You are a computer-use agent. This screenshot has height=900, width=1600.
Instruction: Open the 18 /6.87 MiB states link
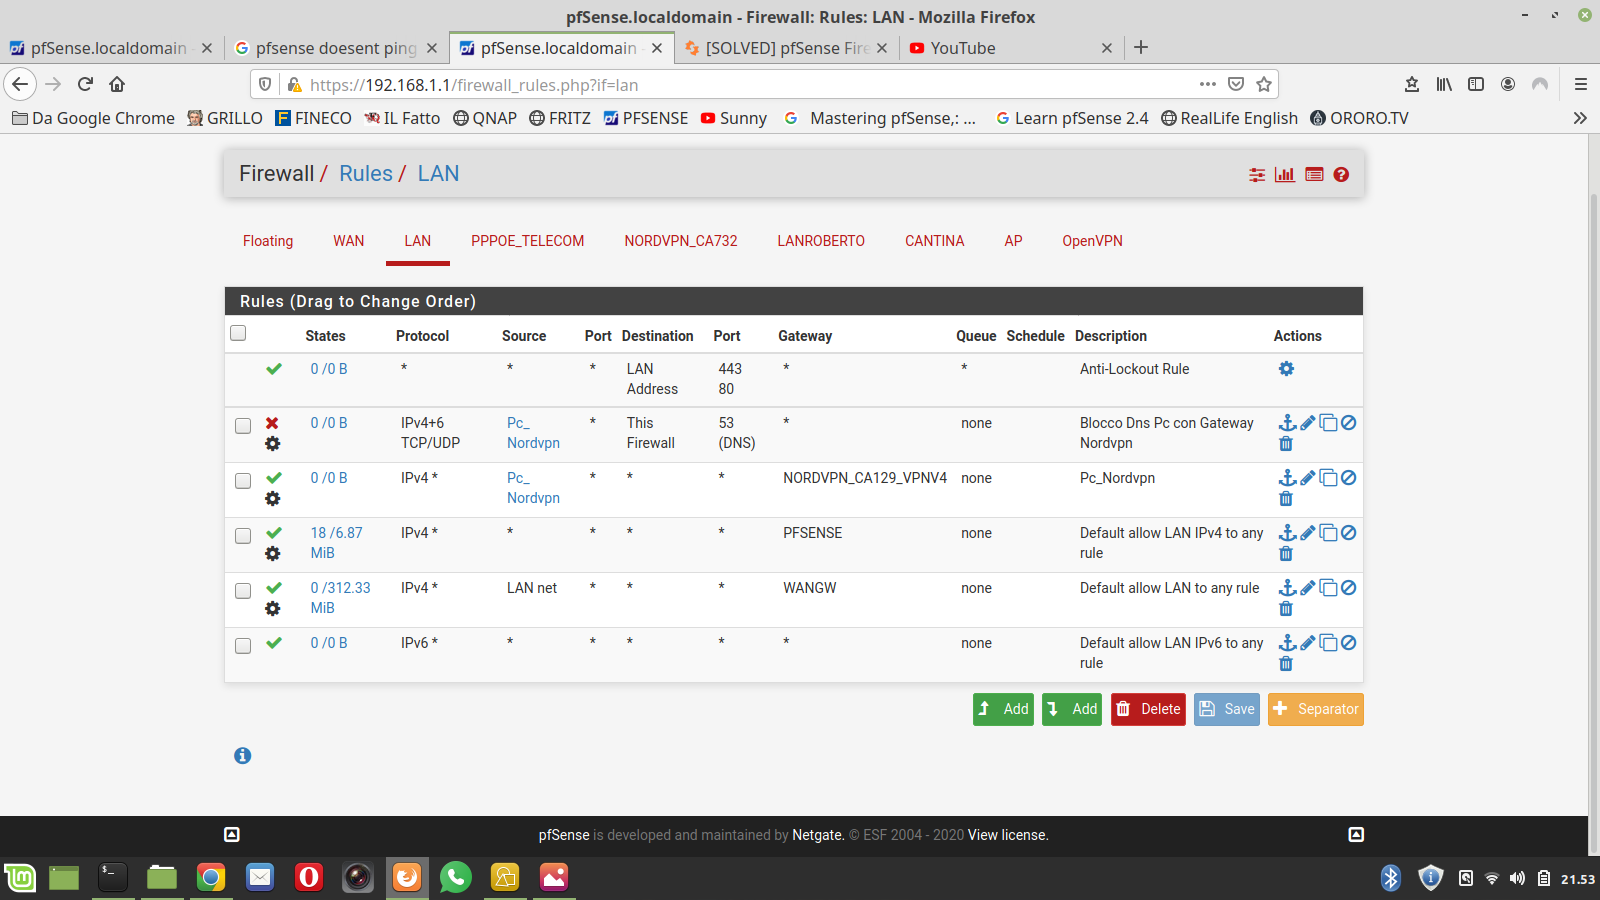click(x=336, y=543)
